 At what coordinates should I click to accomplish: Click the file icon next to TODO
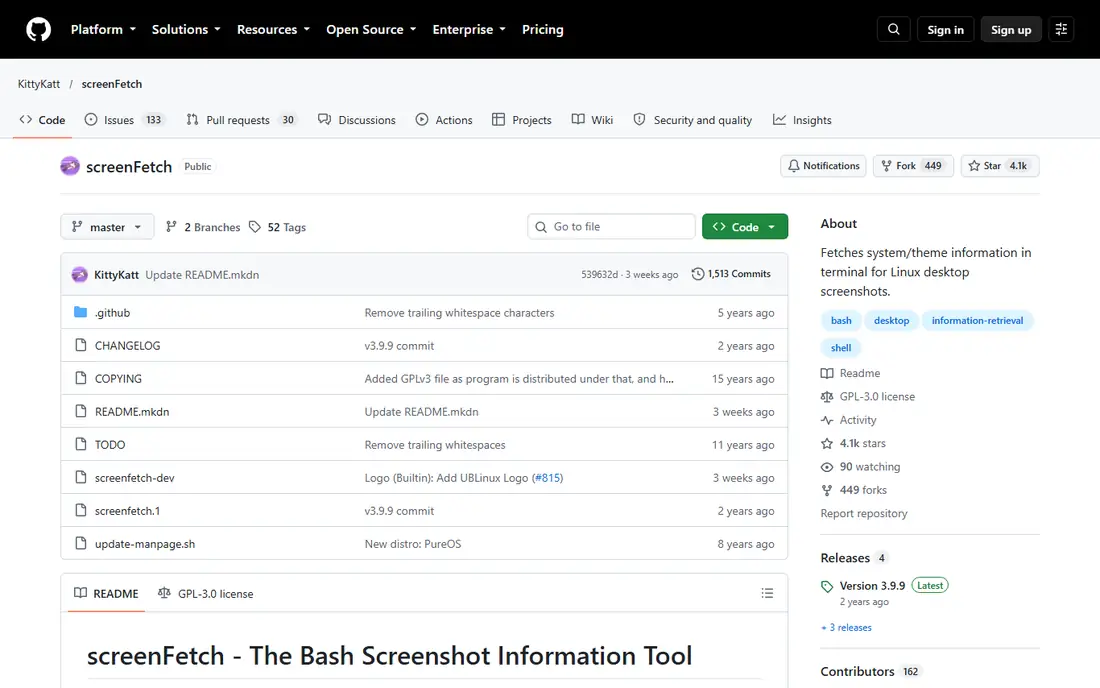81,444
